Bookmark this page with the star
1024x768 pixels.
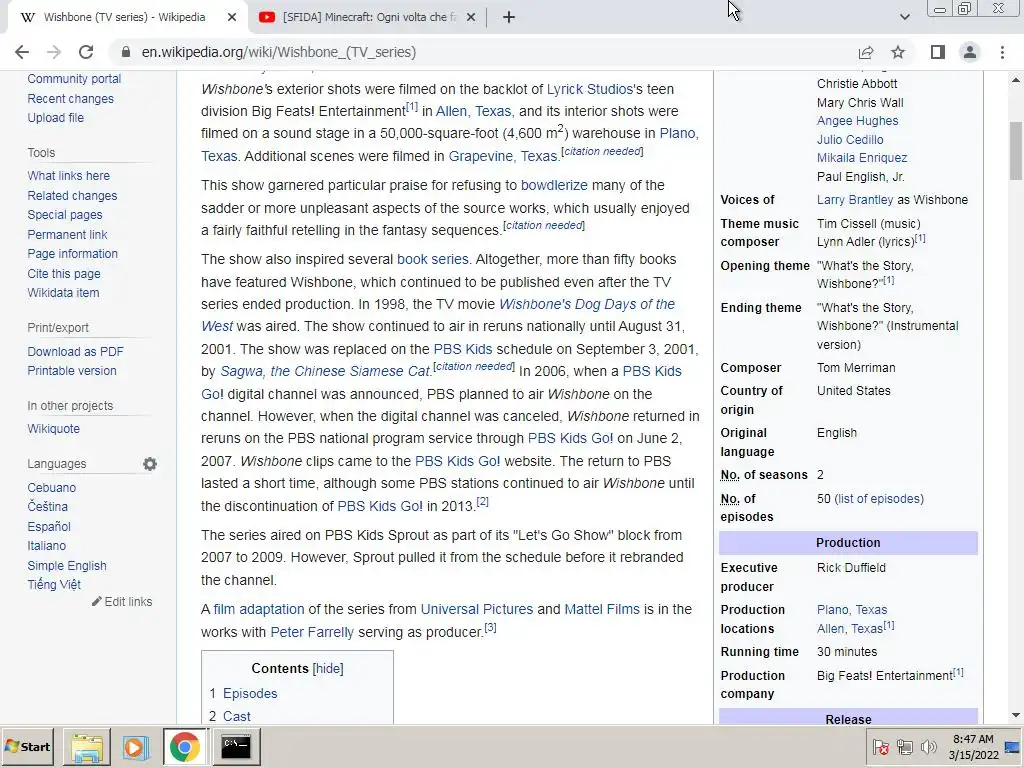898,52
